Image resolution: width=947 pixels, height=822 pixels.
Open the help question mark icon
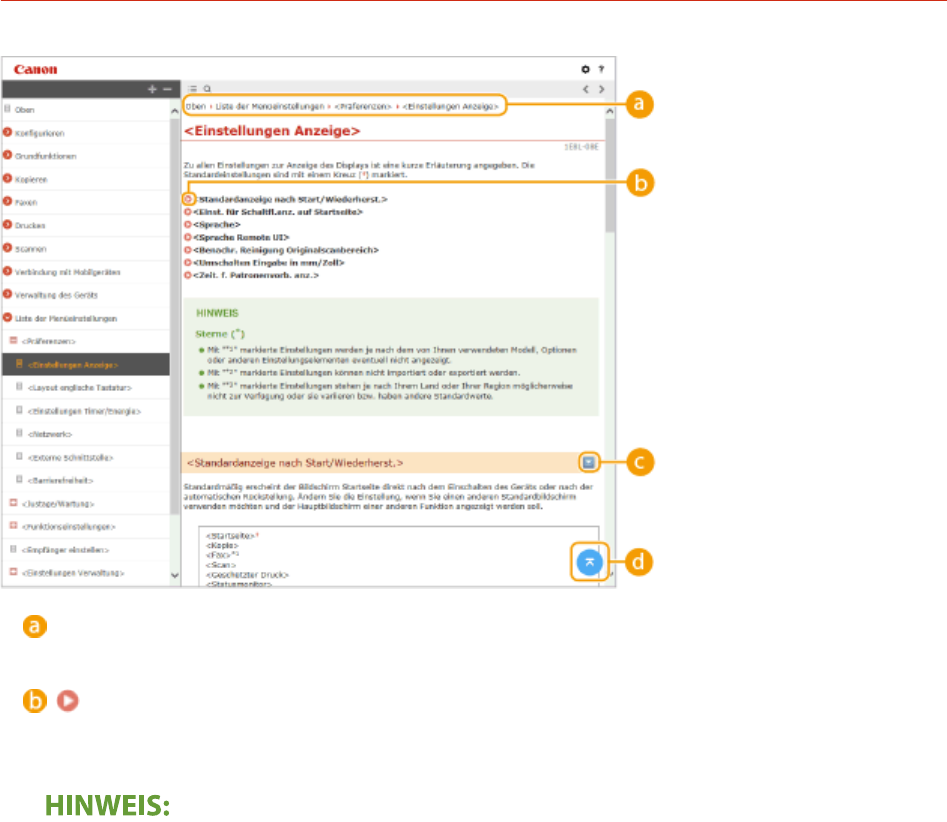pyautogui.click(x=601, y=69)
